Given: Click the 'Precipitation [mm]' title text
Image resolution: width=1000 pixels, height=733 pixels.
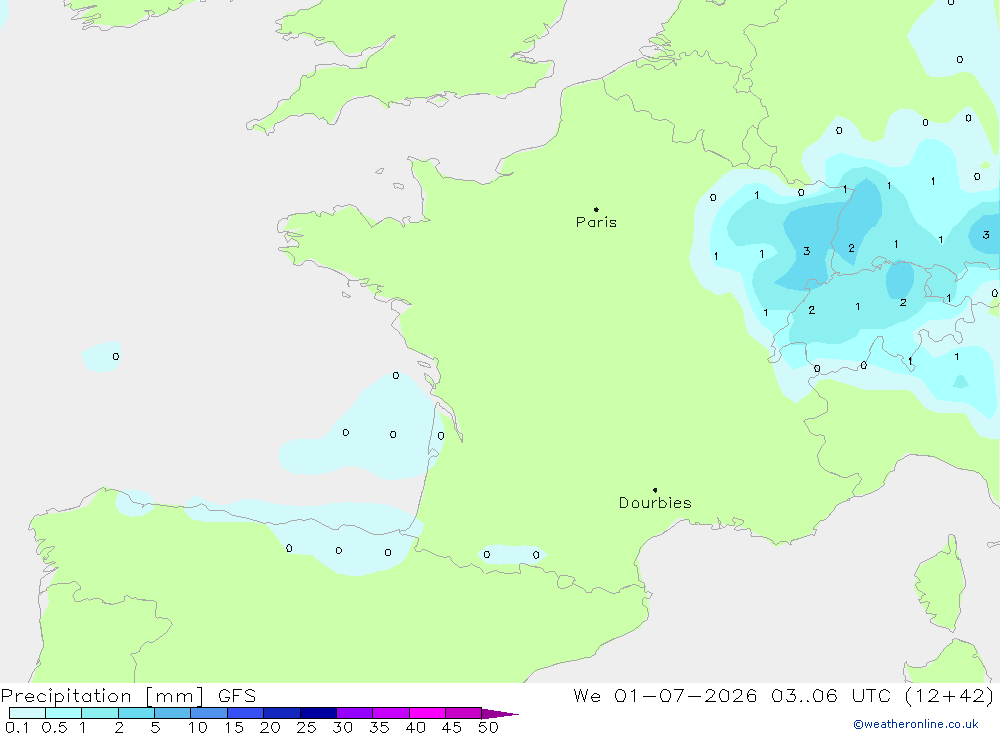Looking at the screenshot, I should pos(103,695).
